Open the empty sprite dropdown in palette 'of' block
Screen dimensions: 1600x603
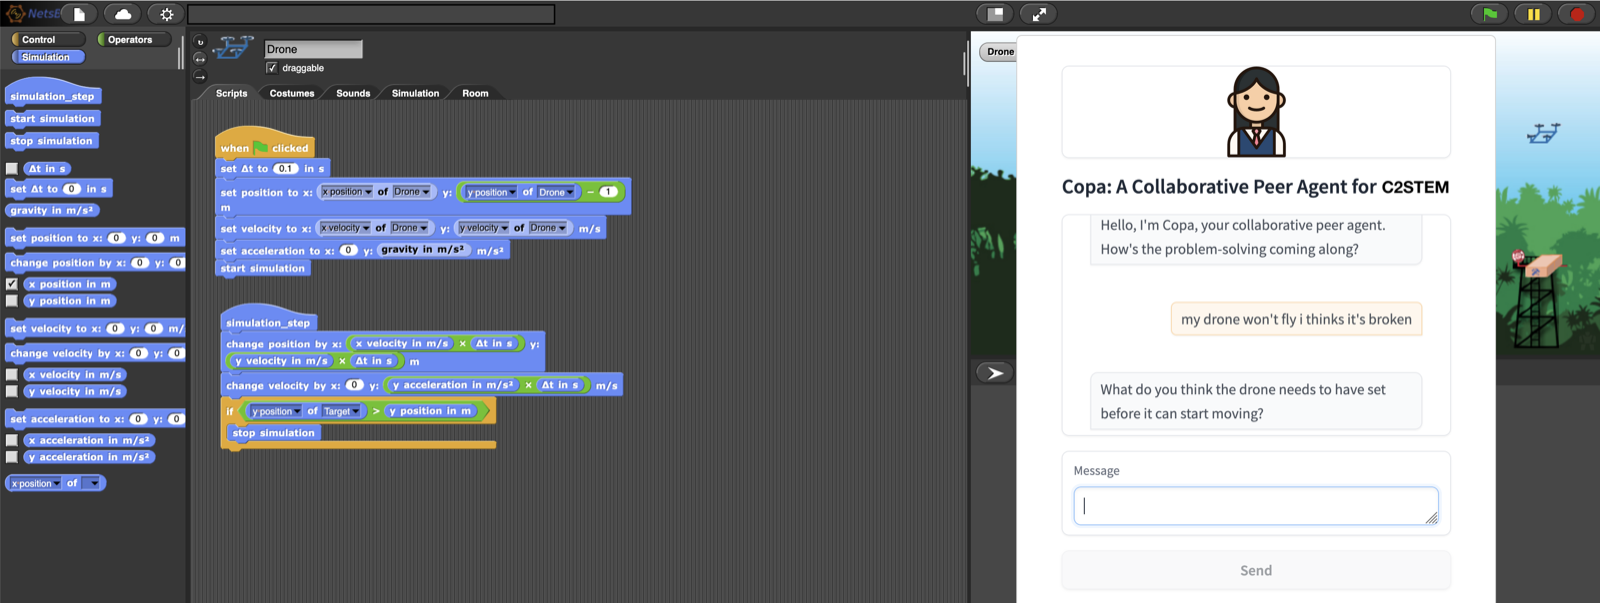point(91,483)
